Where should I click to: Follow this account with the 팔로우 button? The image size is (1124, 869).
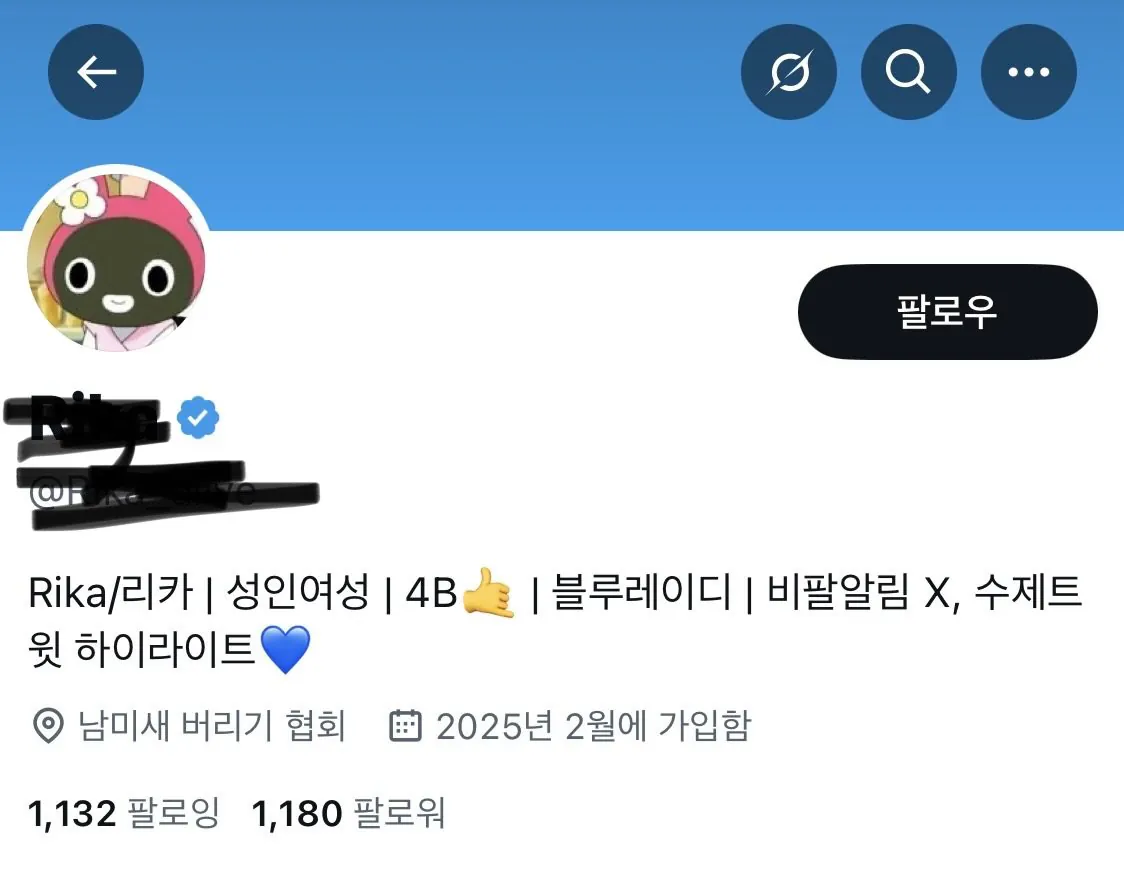947,311
